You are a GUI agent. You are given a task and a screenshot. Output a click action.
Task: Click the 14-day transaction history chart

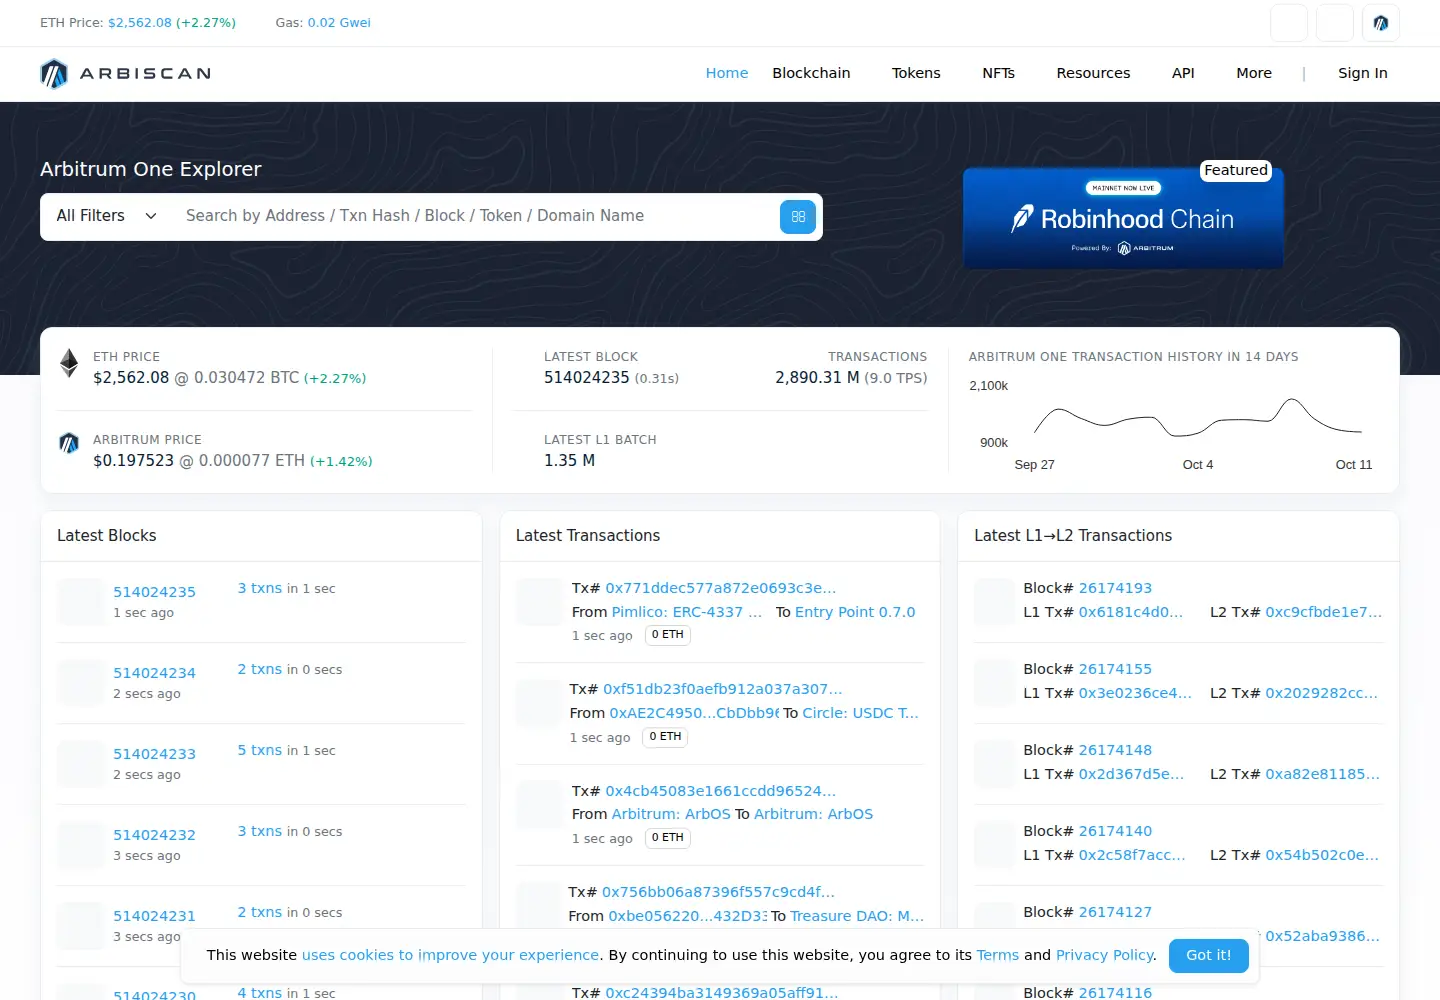1175,424
